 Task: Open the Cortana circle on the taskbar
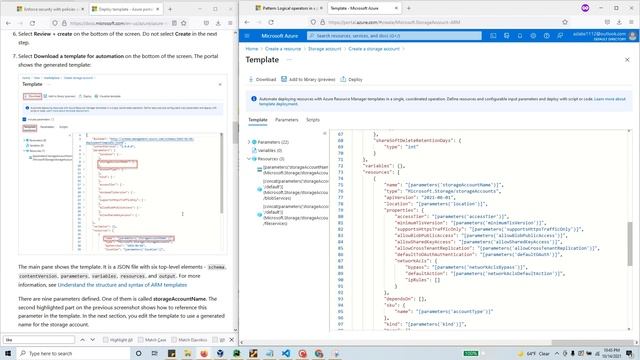138,353
